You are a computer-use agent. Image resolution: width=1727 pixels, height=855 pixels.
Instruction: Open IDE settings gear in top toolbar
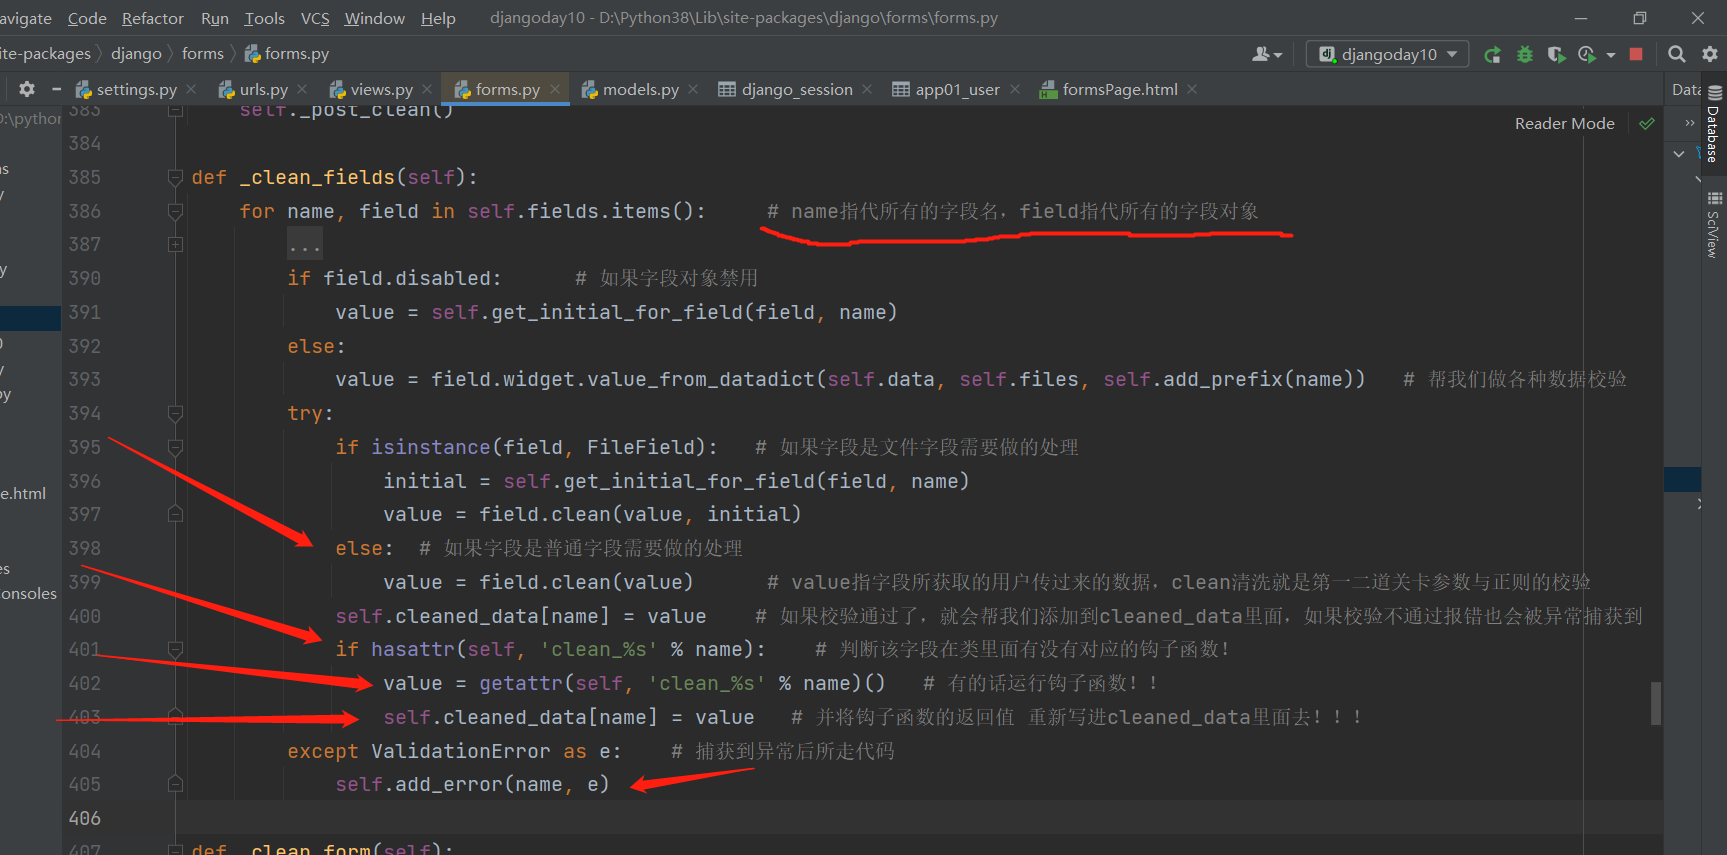pyautogui.click(x=1710, y=54)
